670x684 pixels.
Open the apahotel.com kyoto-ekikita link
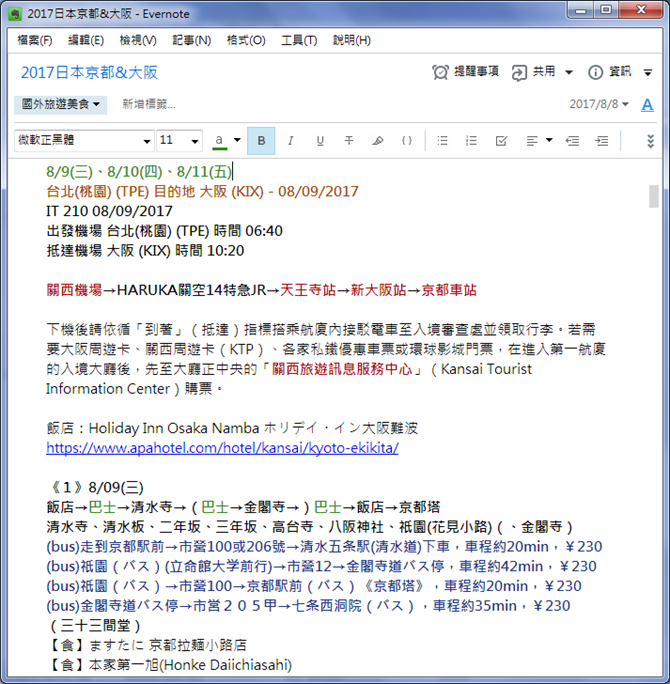point(222,448)
